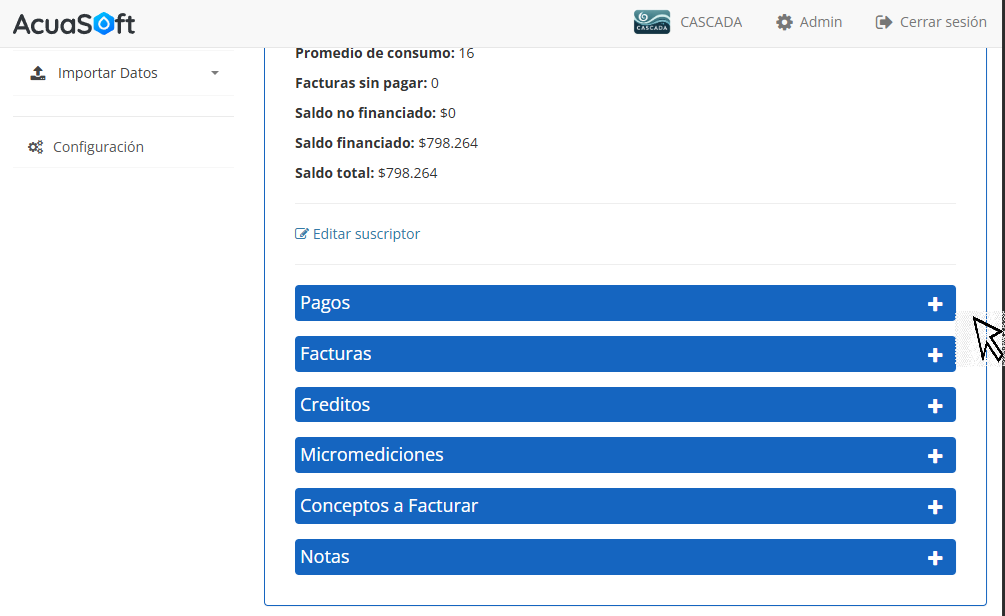Open the Editar suscriptor link

pos(366,234)
